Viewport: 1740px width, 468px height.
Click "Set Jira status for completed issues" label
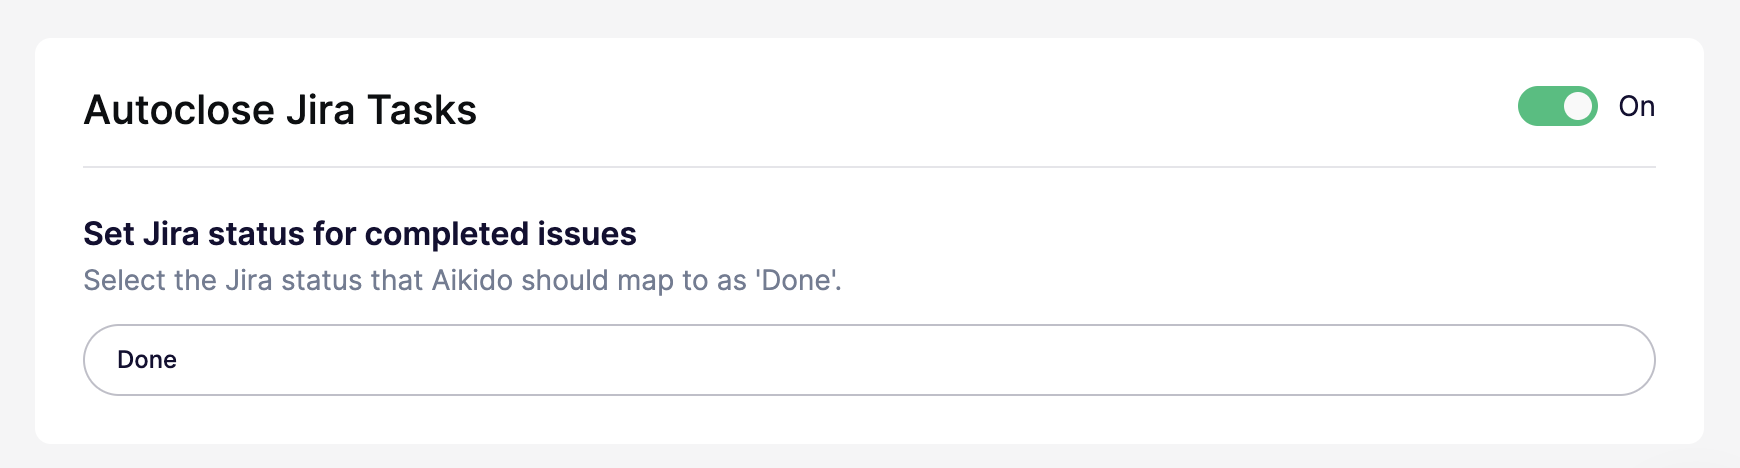(360, 234)
